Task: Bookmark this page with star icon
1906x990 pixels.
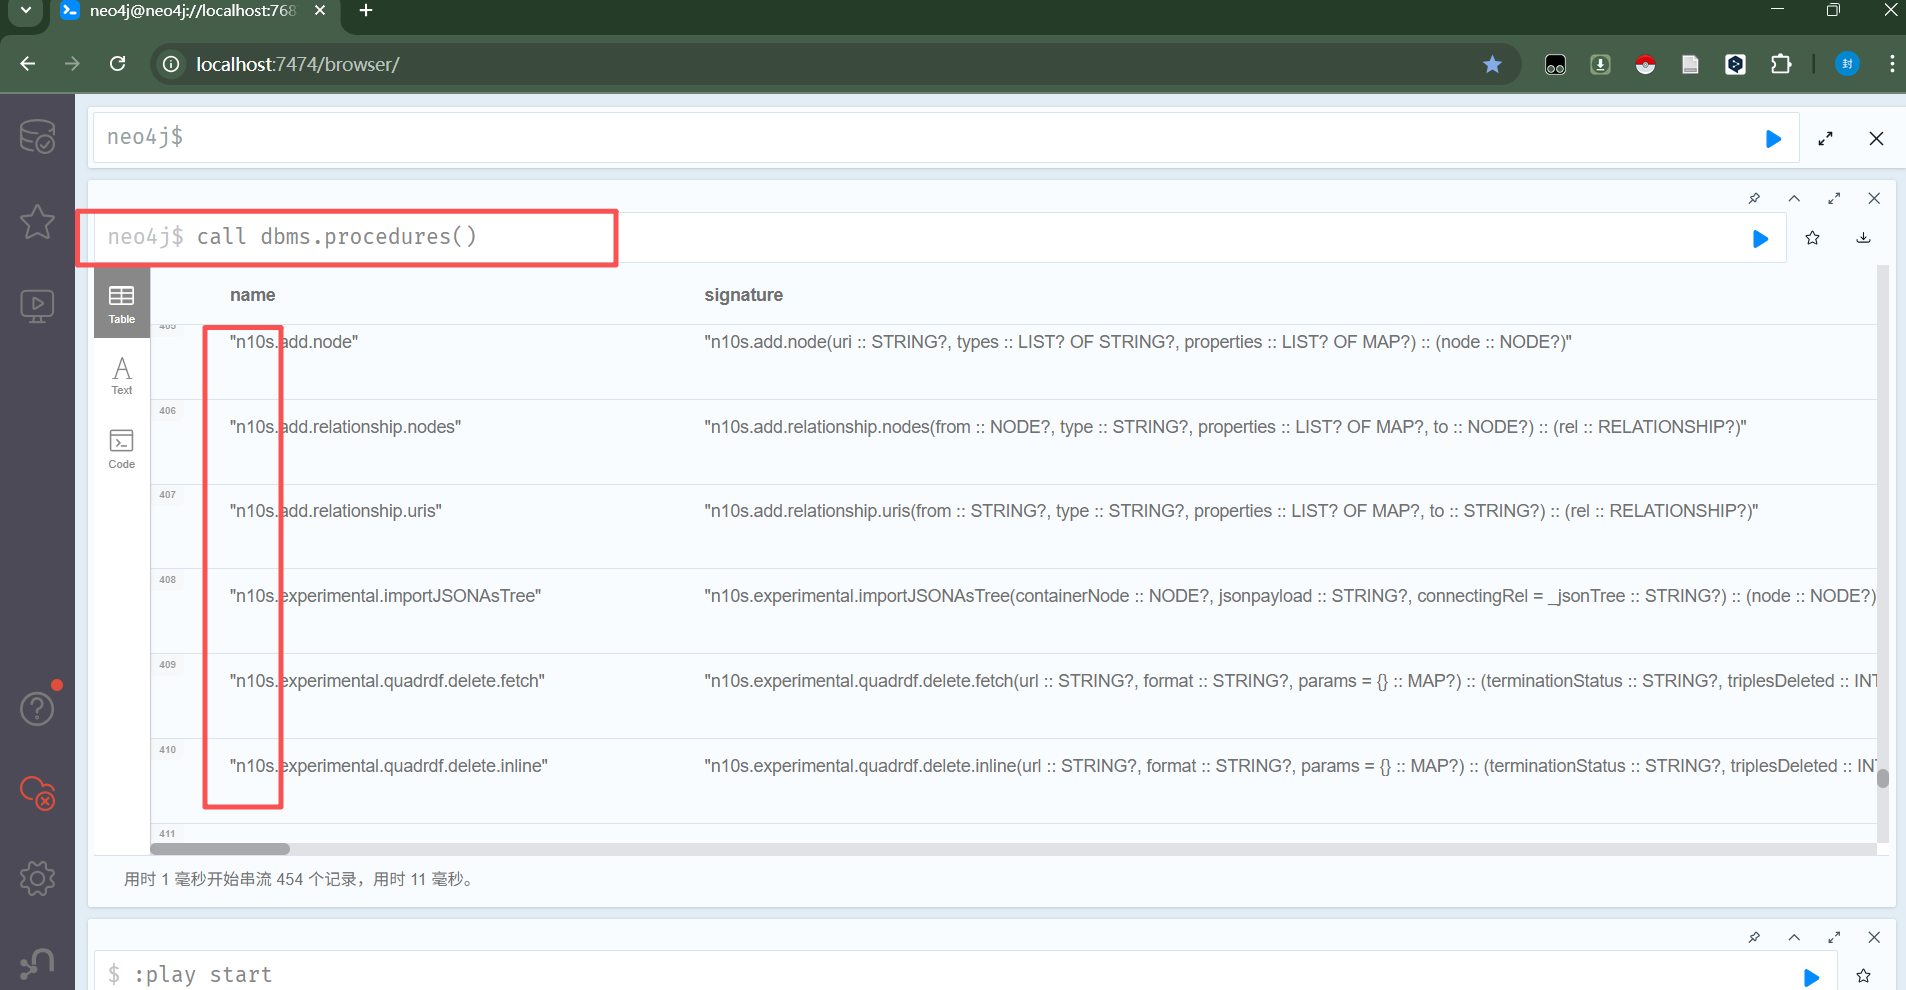Action: (x=1492, y=64)
